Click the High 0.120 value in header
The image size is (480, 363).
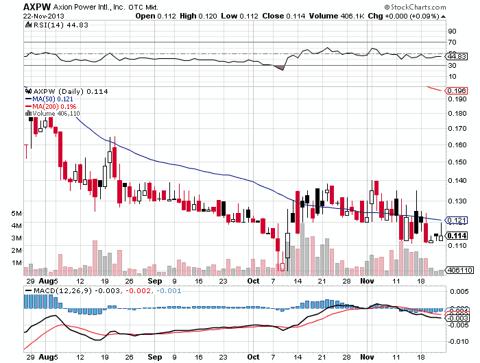[x=199, y=16]
